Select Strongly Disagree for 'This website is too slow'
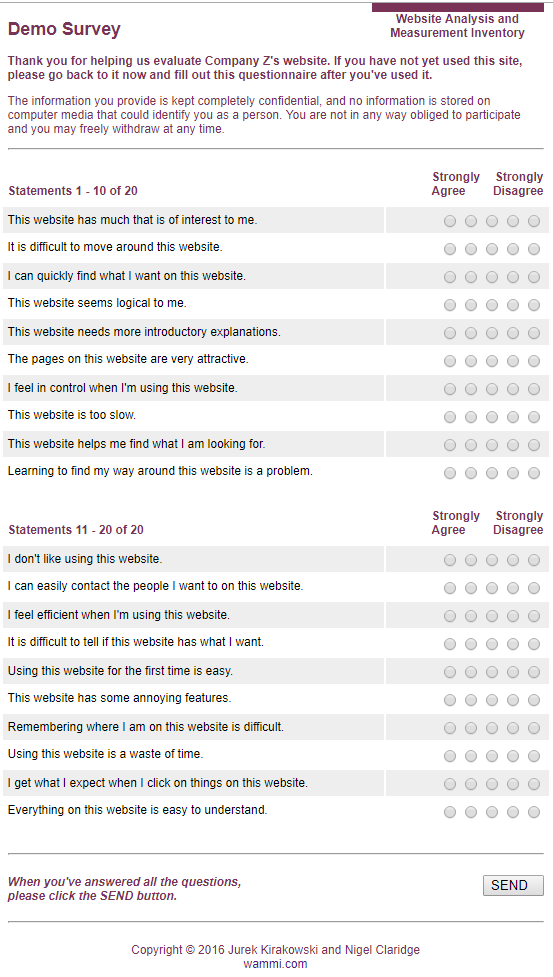Screen dimensions: 553x977 pyautogui.click(x=534, y=417)
